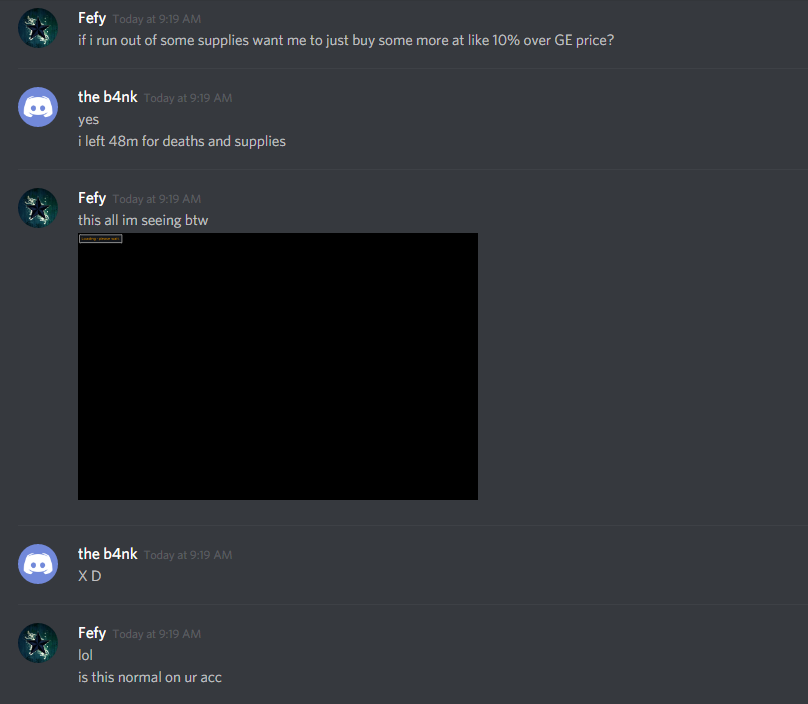The height and width of the screenshot is (704, 808).
Task: Click the b4nk's Discord avatar beside "yes"
Action: (x=38, y=107)
